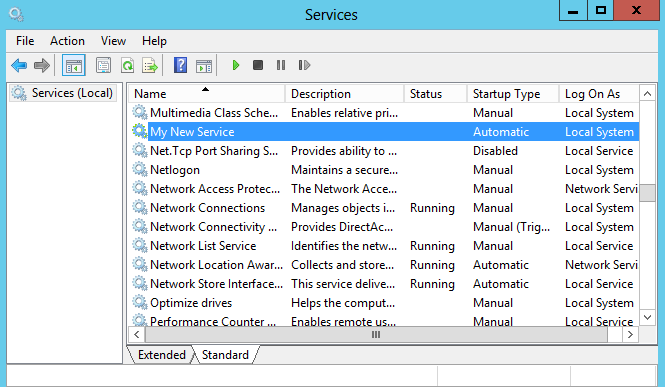Select the Optimize drives service name
The height and width of the screenshot is (387, 665).
191,303
